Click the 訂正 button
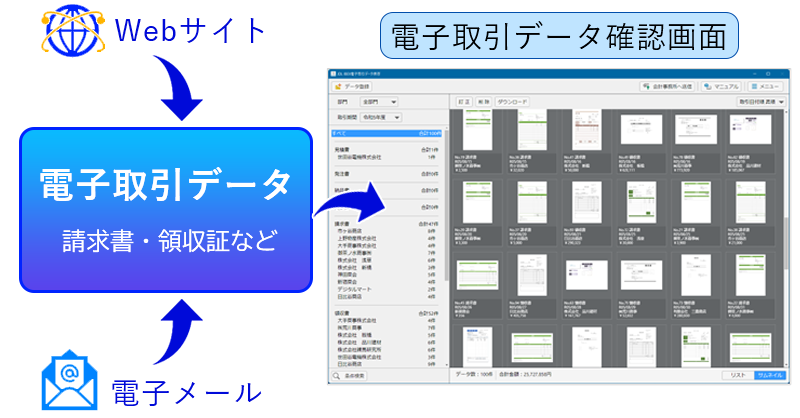Screen dimensions: 800x418 (464, 102)
